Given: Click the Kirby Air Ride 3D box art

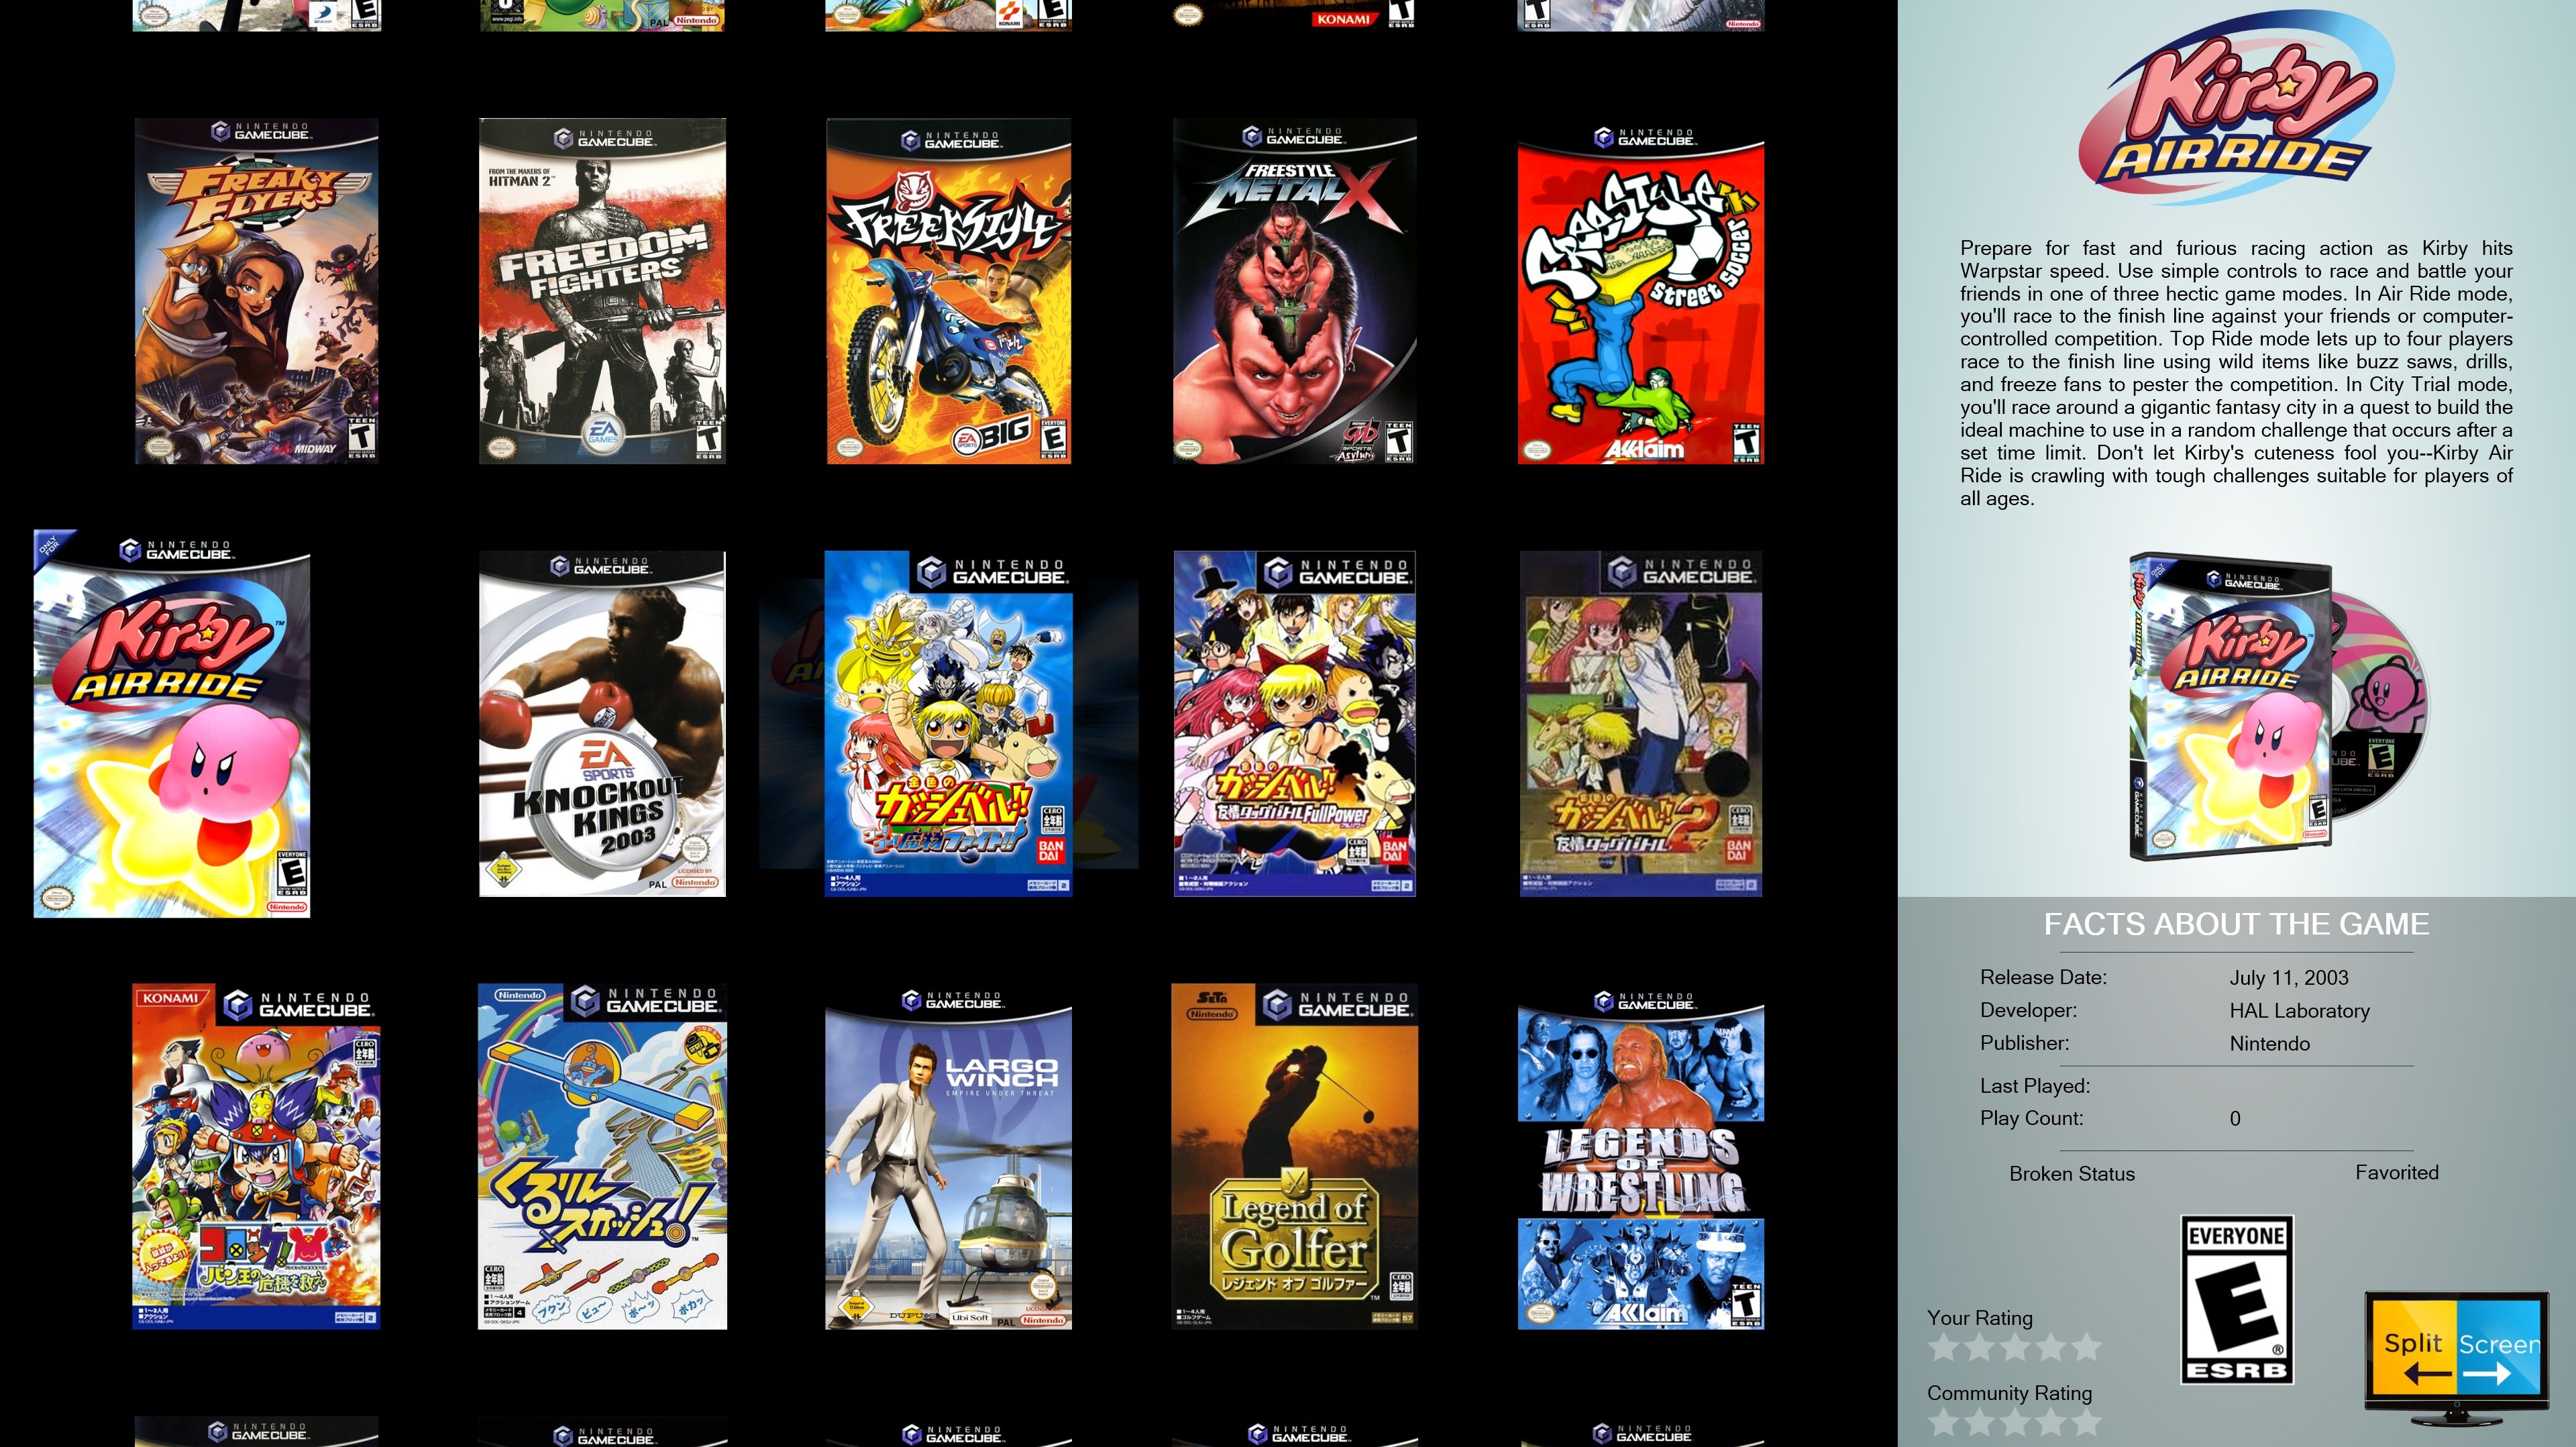Looking at the screenshot, I should (2231, 707).
